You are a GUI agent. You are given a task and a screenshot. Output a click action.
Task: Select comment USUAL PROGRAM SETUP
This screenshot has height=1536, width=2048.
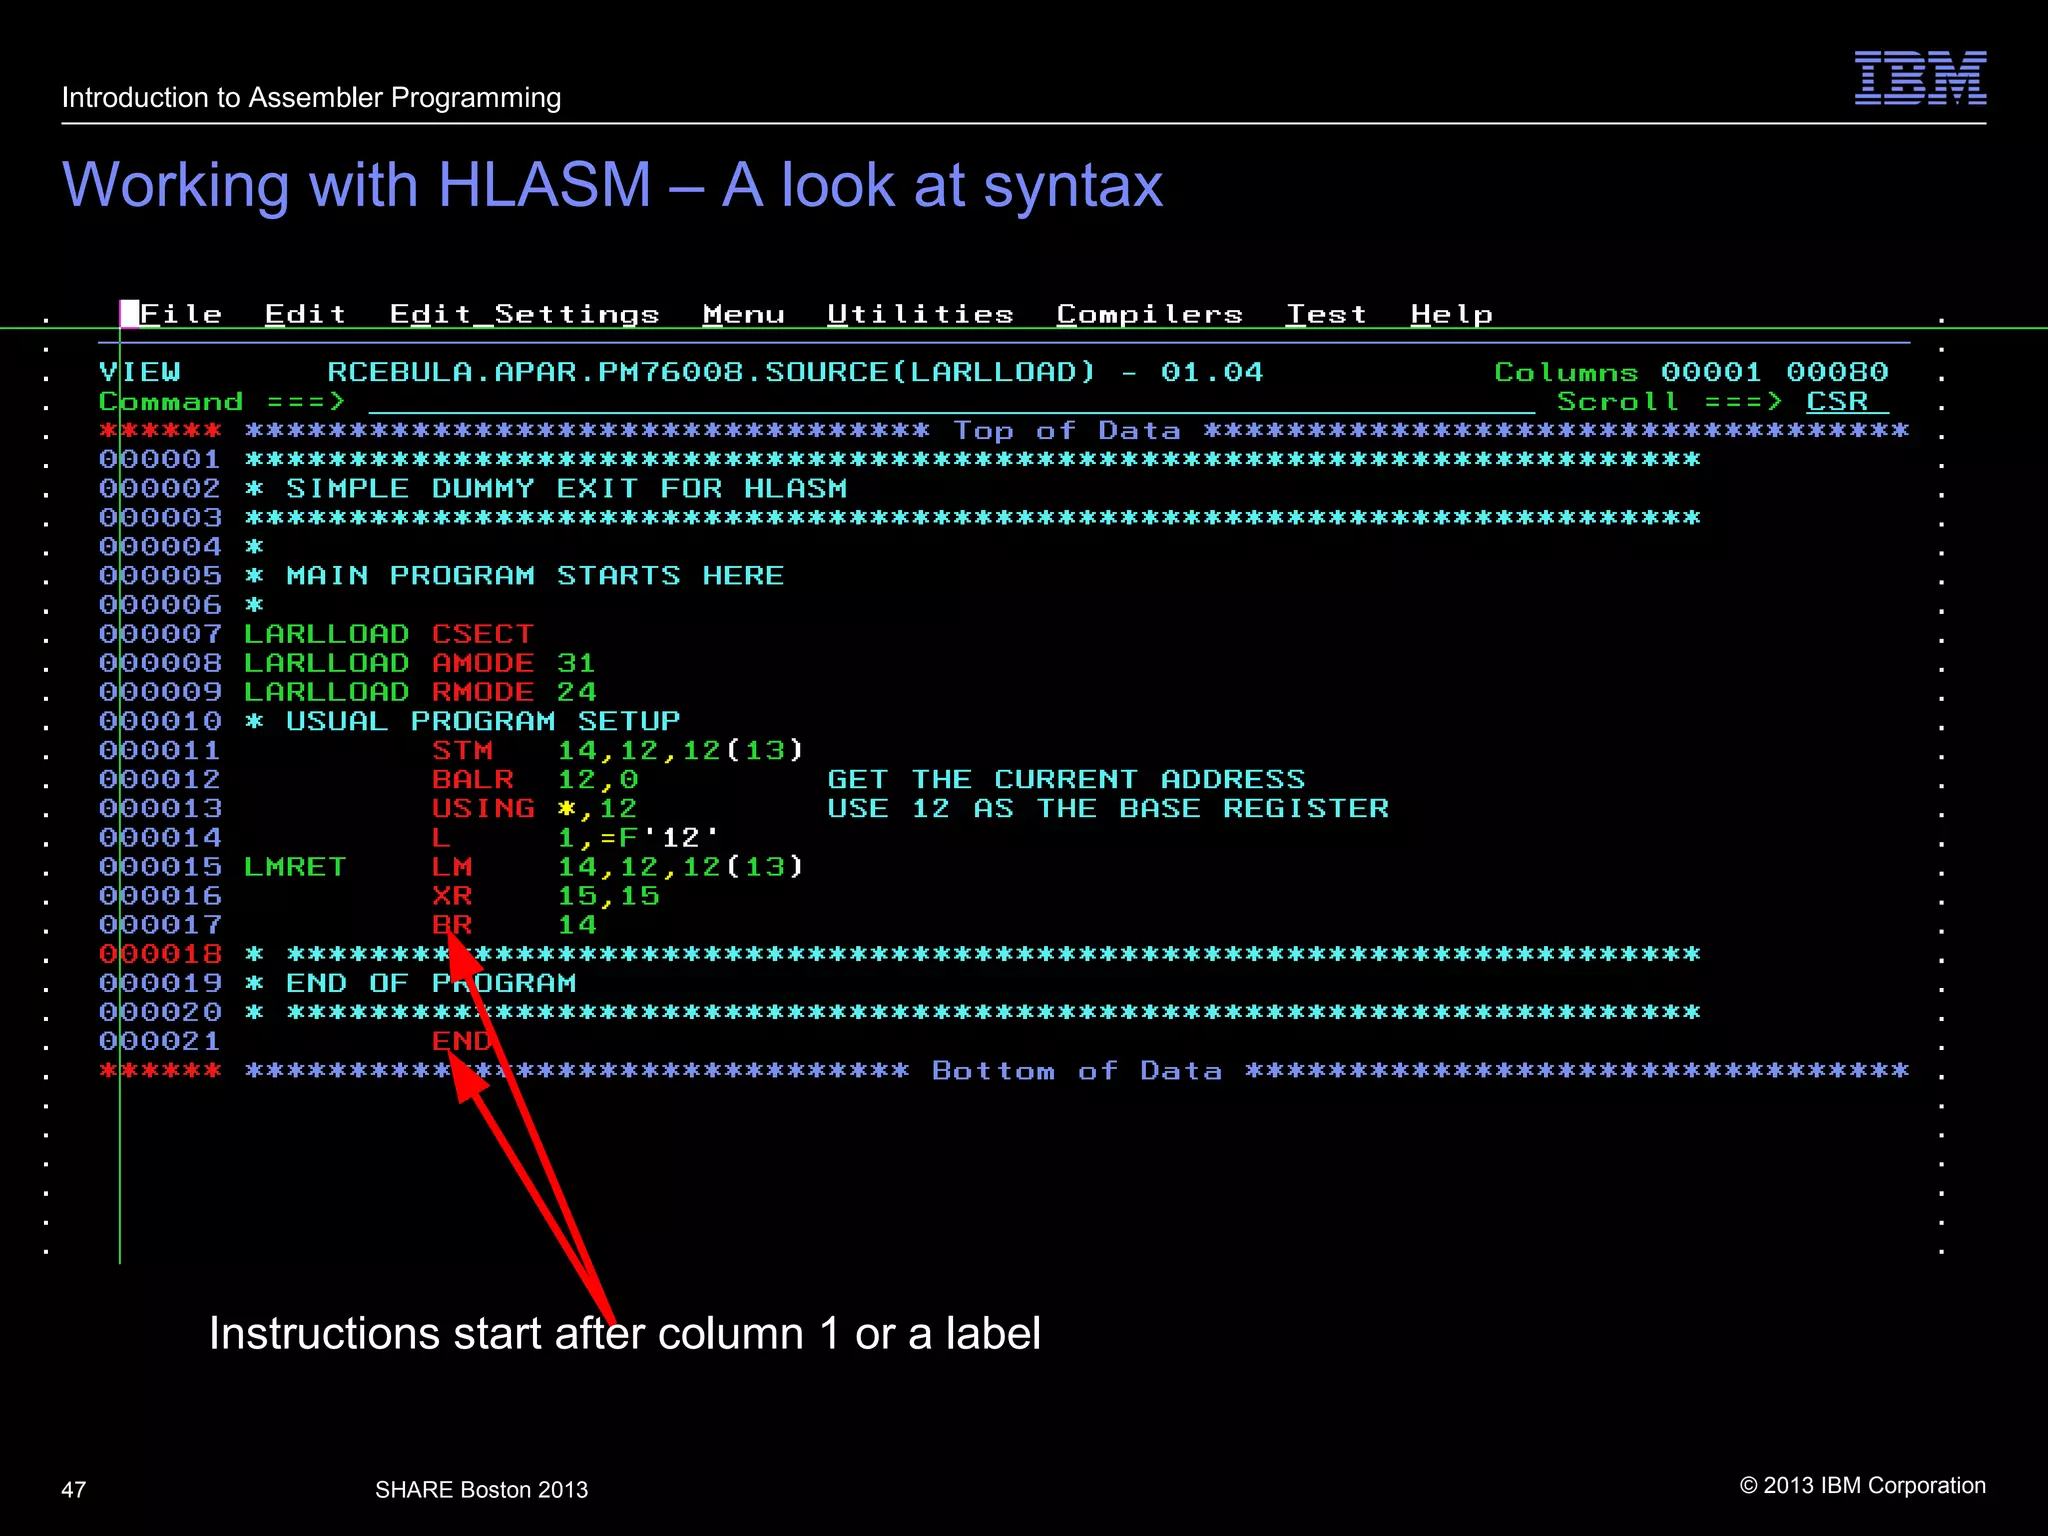(483, 721)
